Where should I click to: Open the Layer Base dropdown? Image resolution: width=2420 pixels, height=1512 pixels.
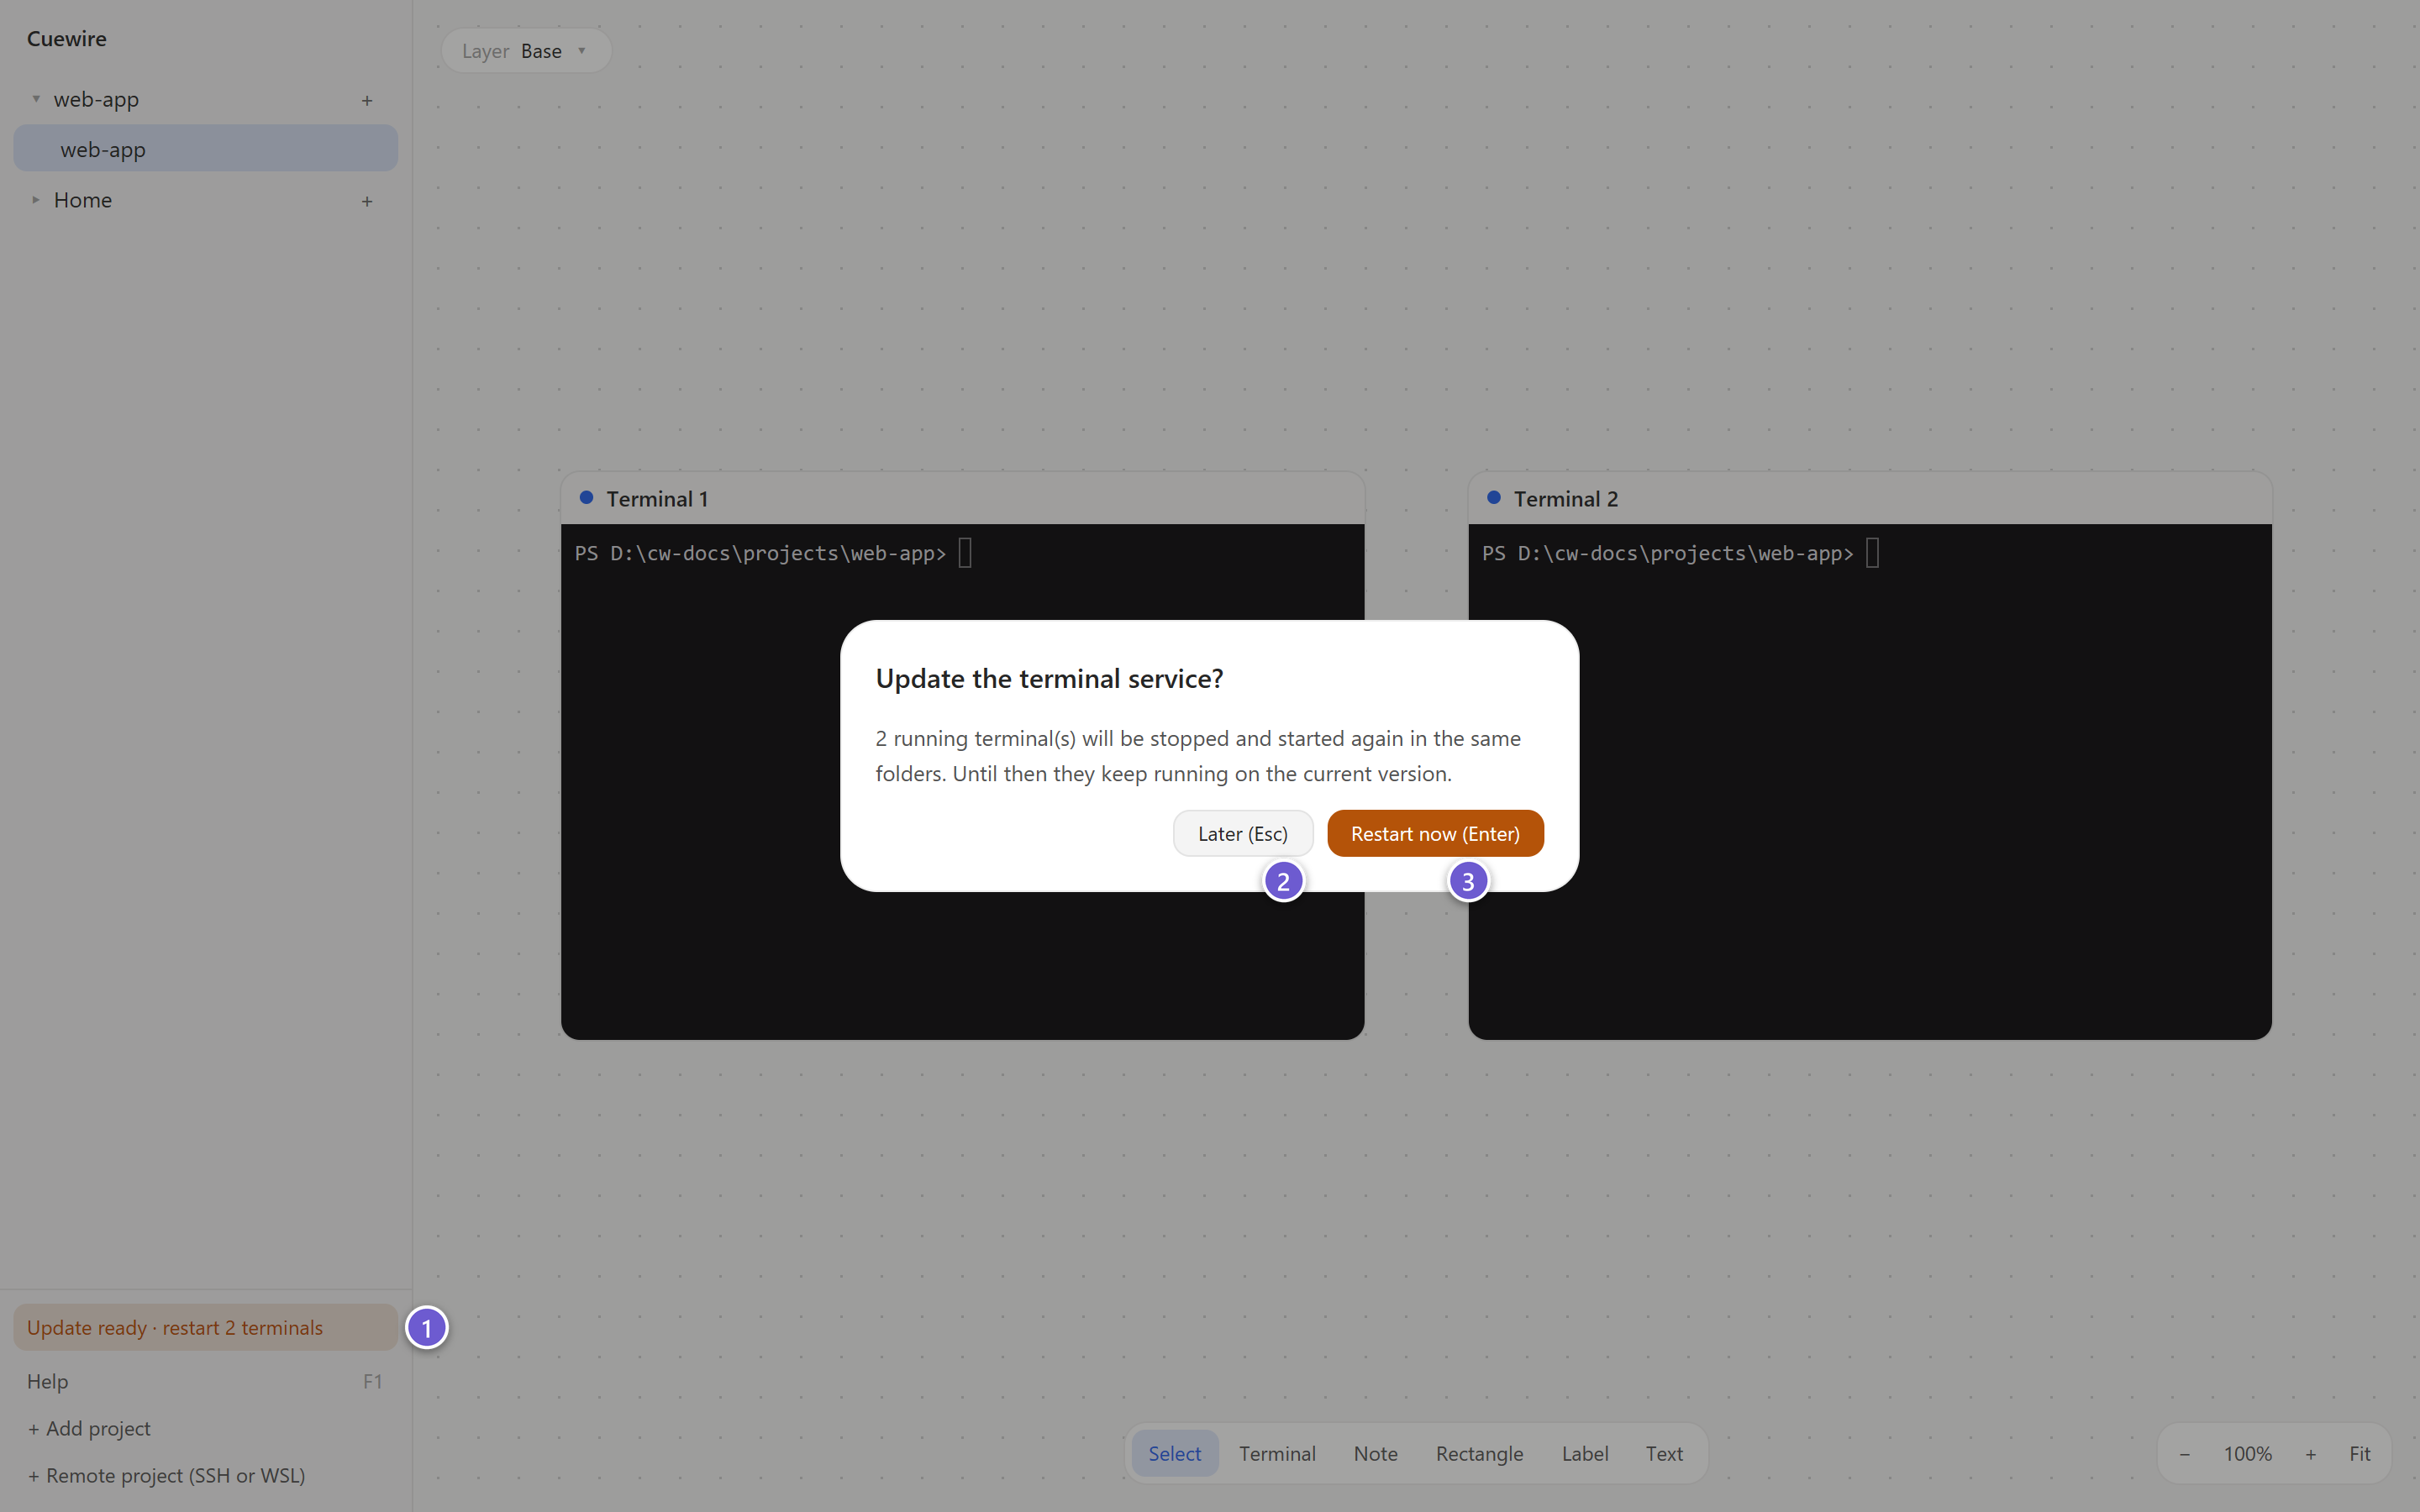526,51
